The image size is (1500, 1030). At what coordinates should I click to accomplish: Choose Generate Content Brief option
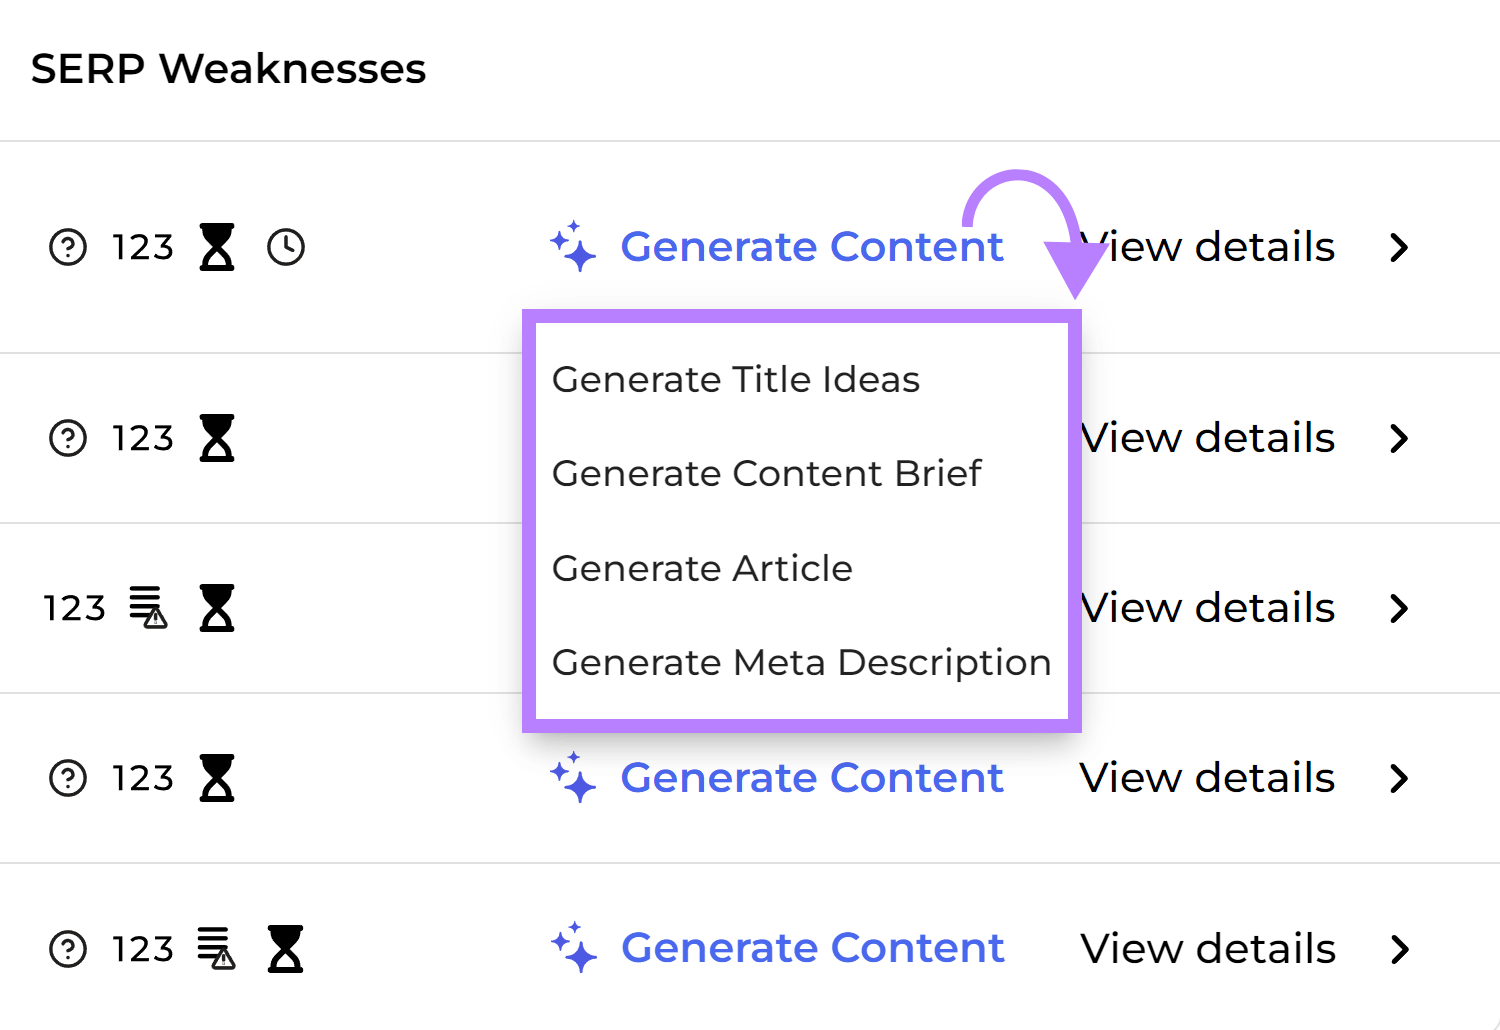click(767, 474)
